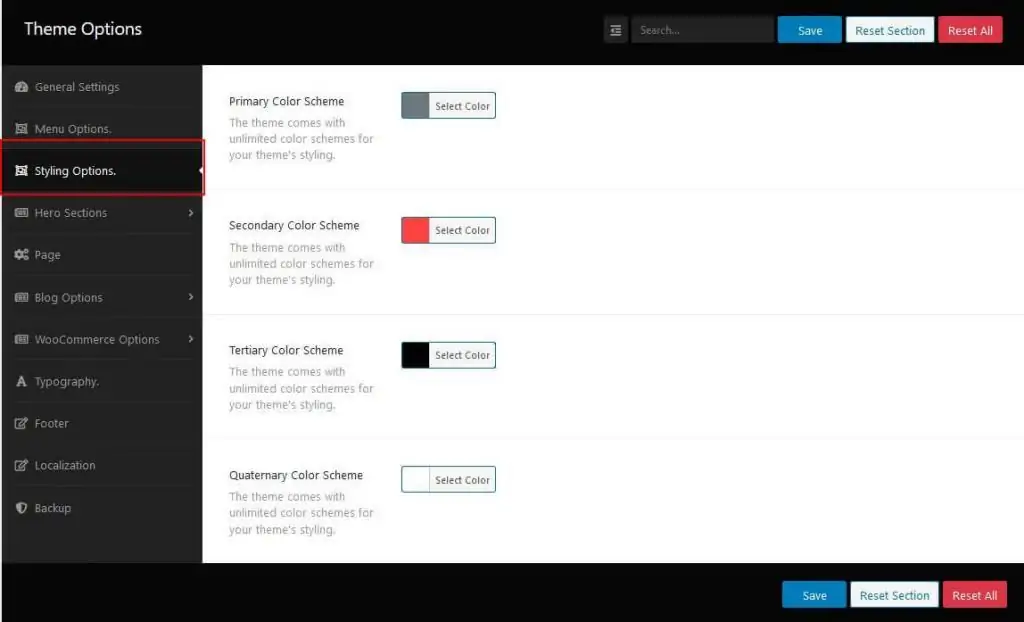Click Select Color for Tertiary Color Scheme
This screenshot has width=1024, height=622.
click(x=462, y=355)
